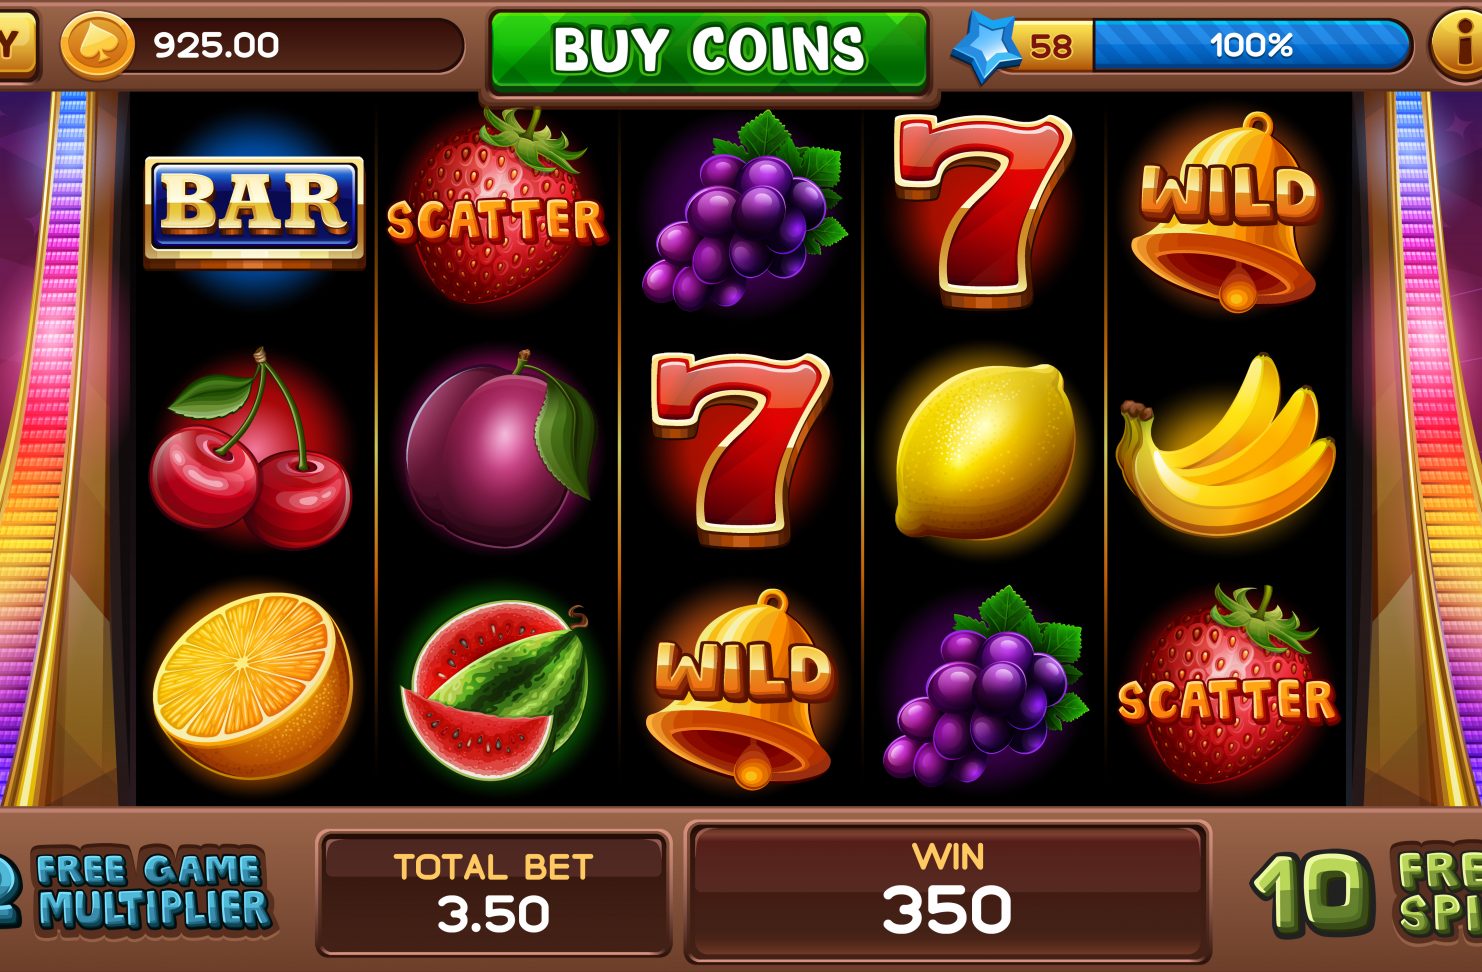
Task: Click the TOTAL BET 3.50 panel
Action: tap(494, 892)
